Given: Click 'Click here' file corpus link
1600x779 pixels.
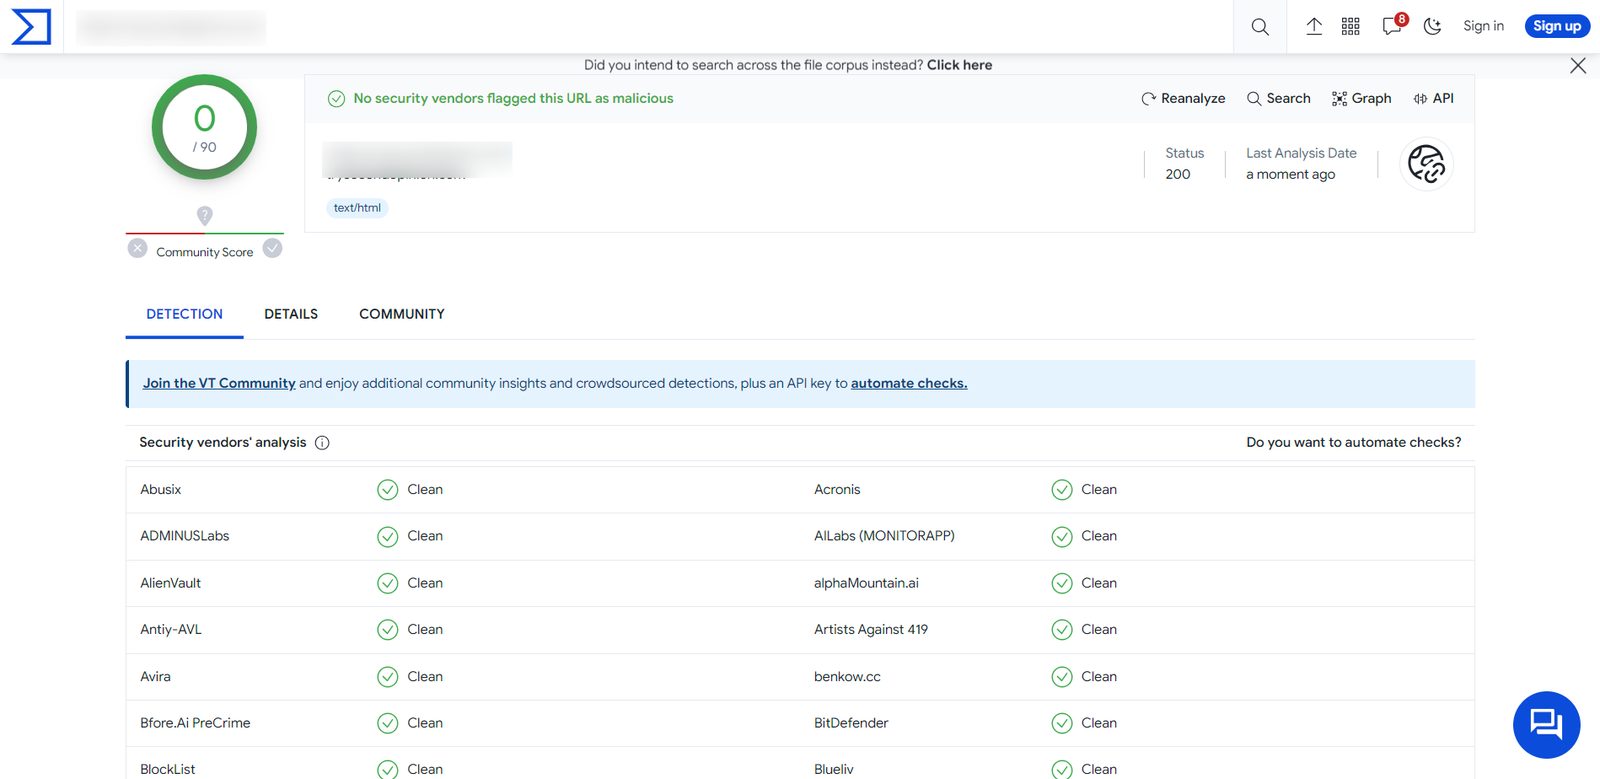Looking at the screenshot, I should [959, 65].
